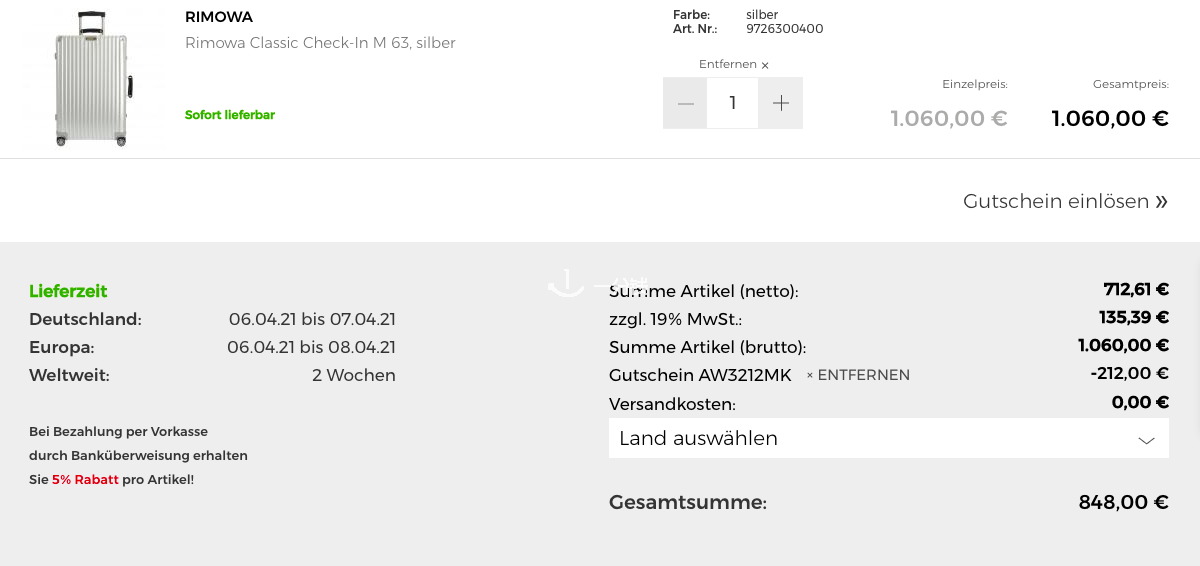This screenshot has width=1200, height=566.
Task: Click the Gesamtpreis value 1.060,00 €
Action: pyautogui.click(x=1110, y=118)
